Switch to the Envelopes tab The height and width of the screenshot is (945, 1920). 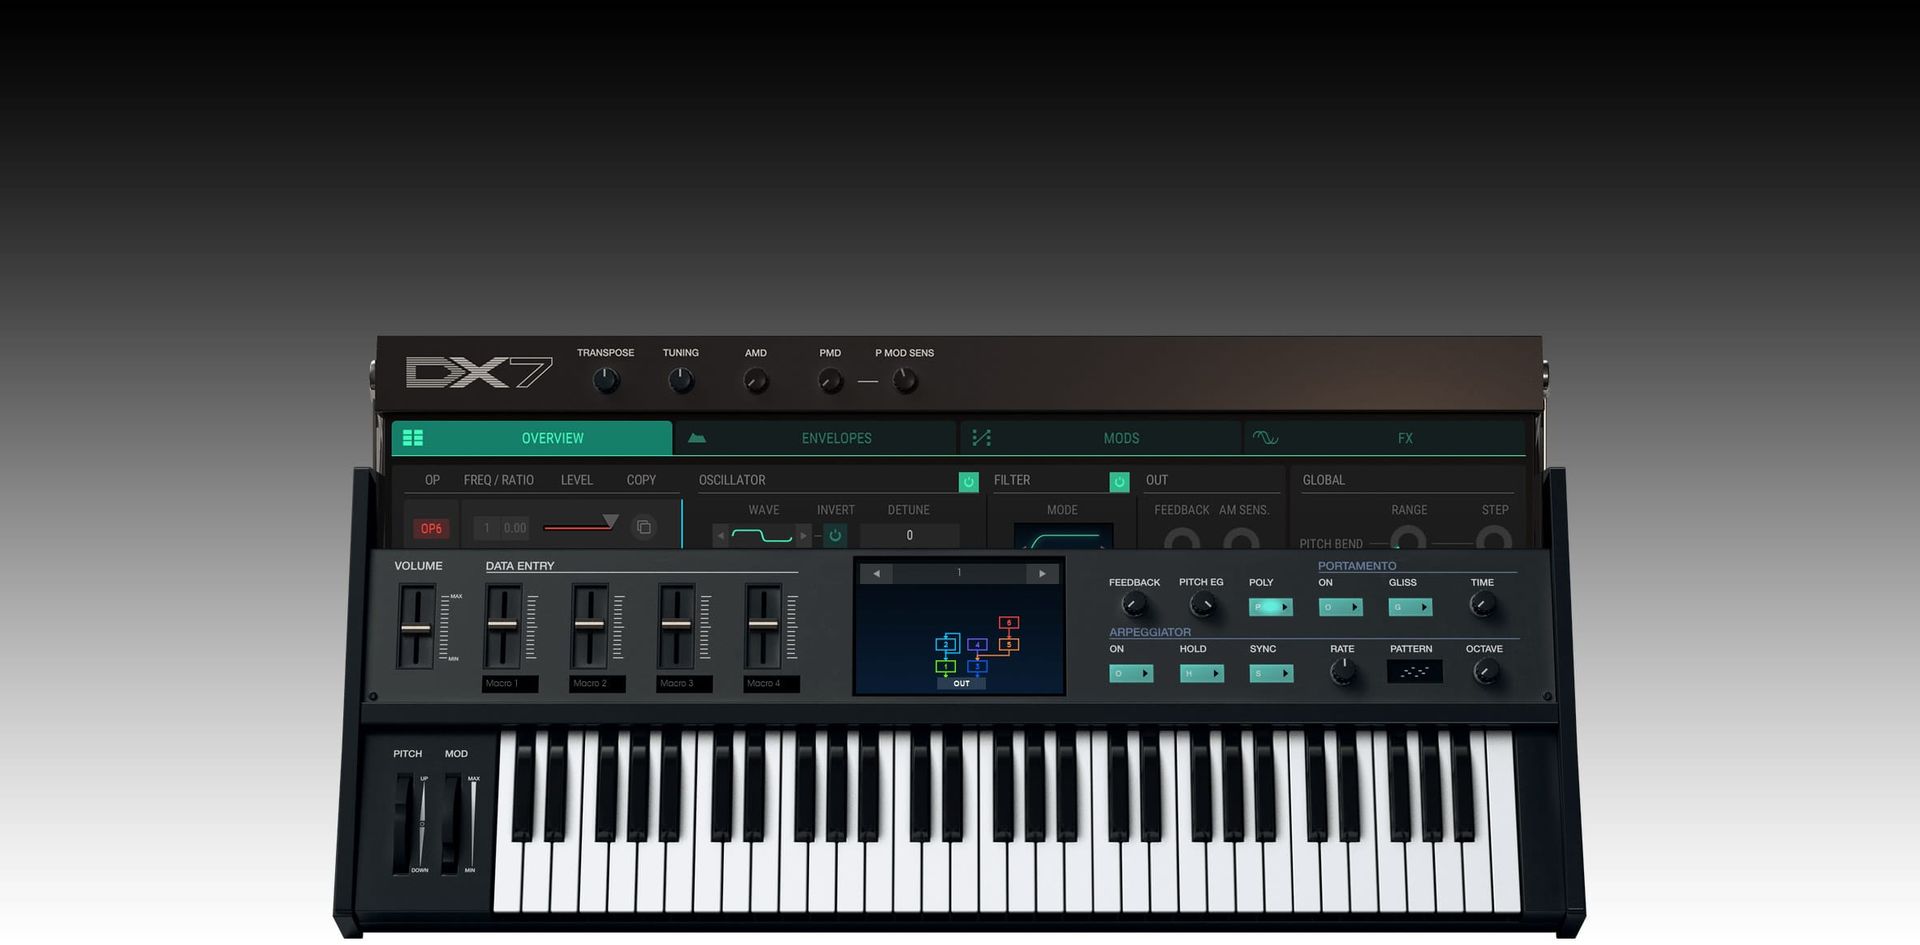[x=816, y=438]
